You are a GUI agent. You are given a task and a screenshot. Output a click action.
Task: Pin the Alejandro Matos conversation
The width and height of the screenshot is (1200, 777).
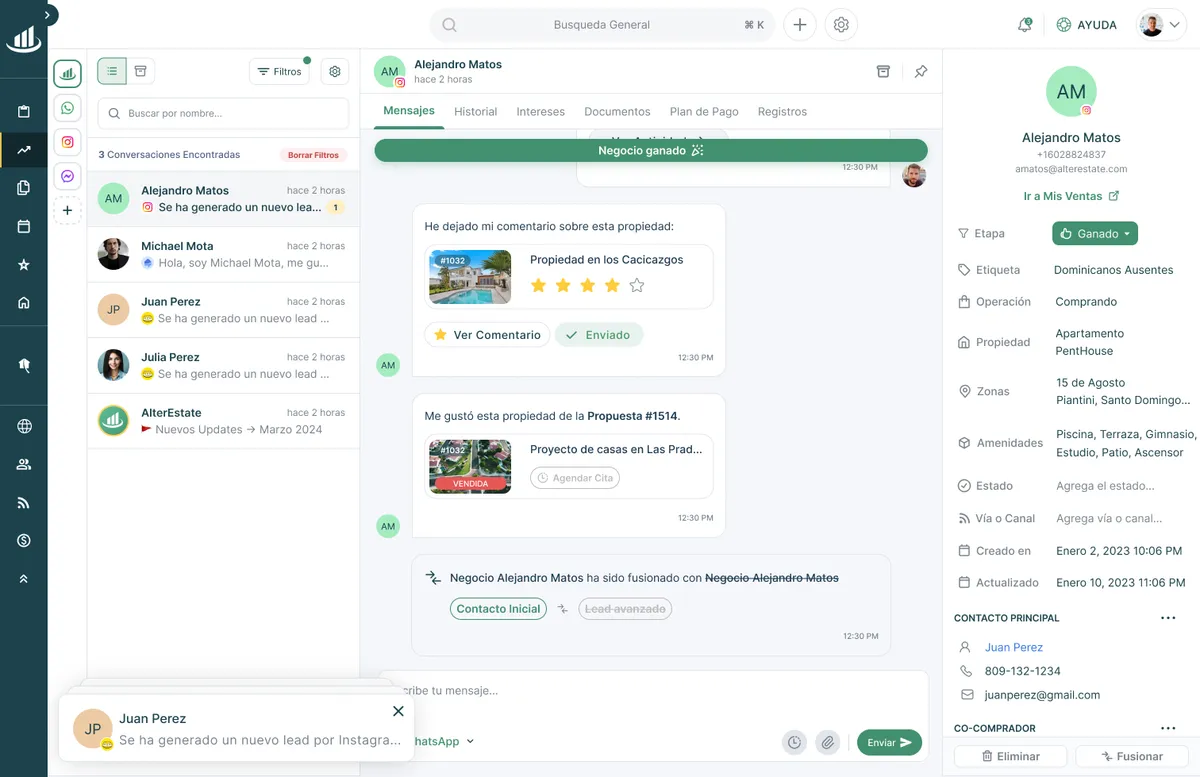(920, 71)
